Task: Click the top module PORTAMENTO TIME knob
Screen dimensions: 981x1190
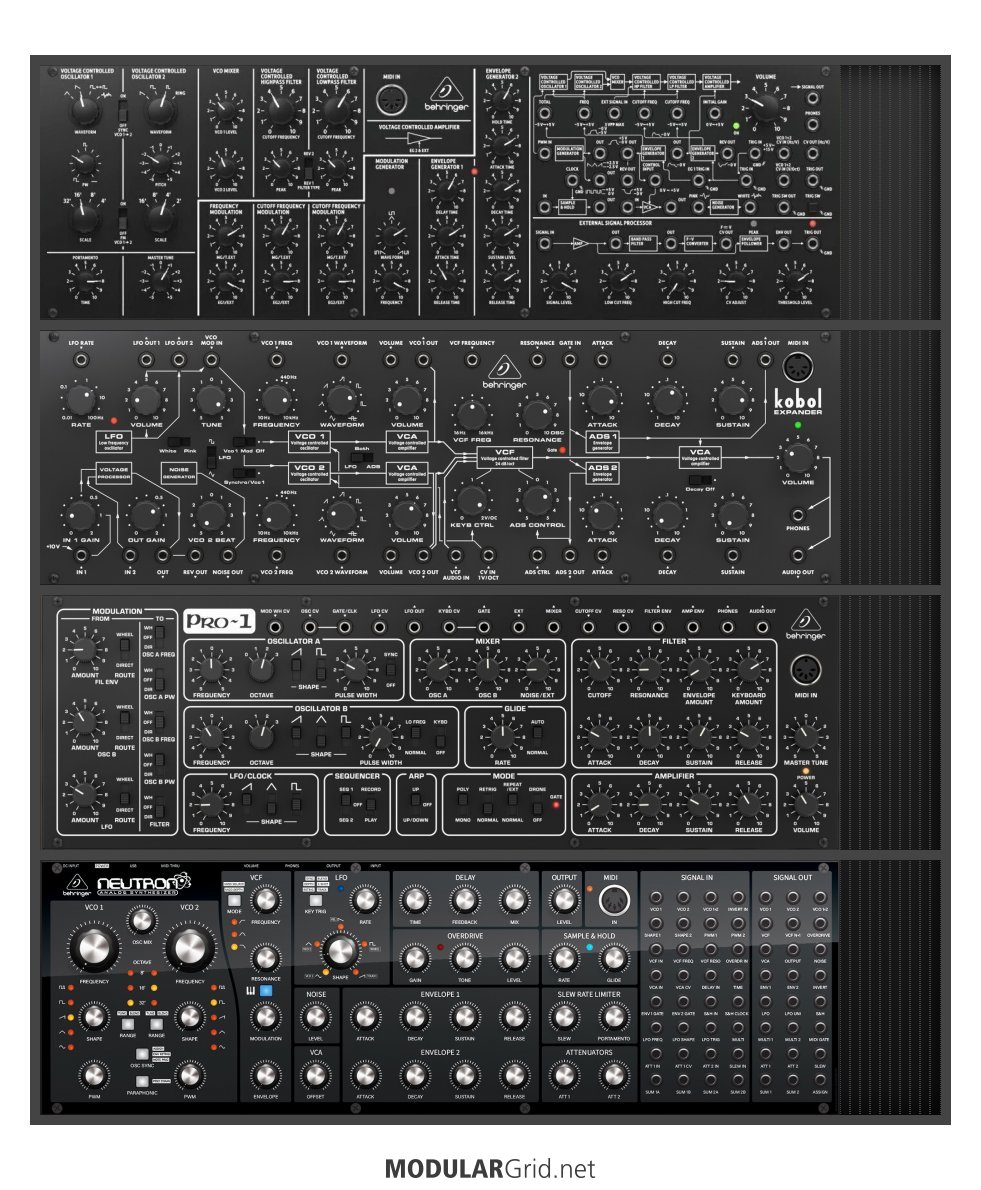Action: [85, 281]
